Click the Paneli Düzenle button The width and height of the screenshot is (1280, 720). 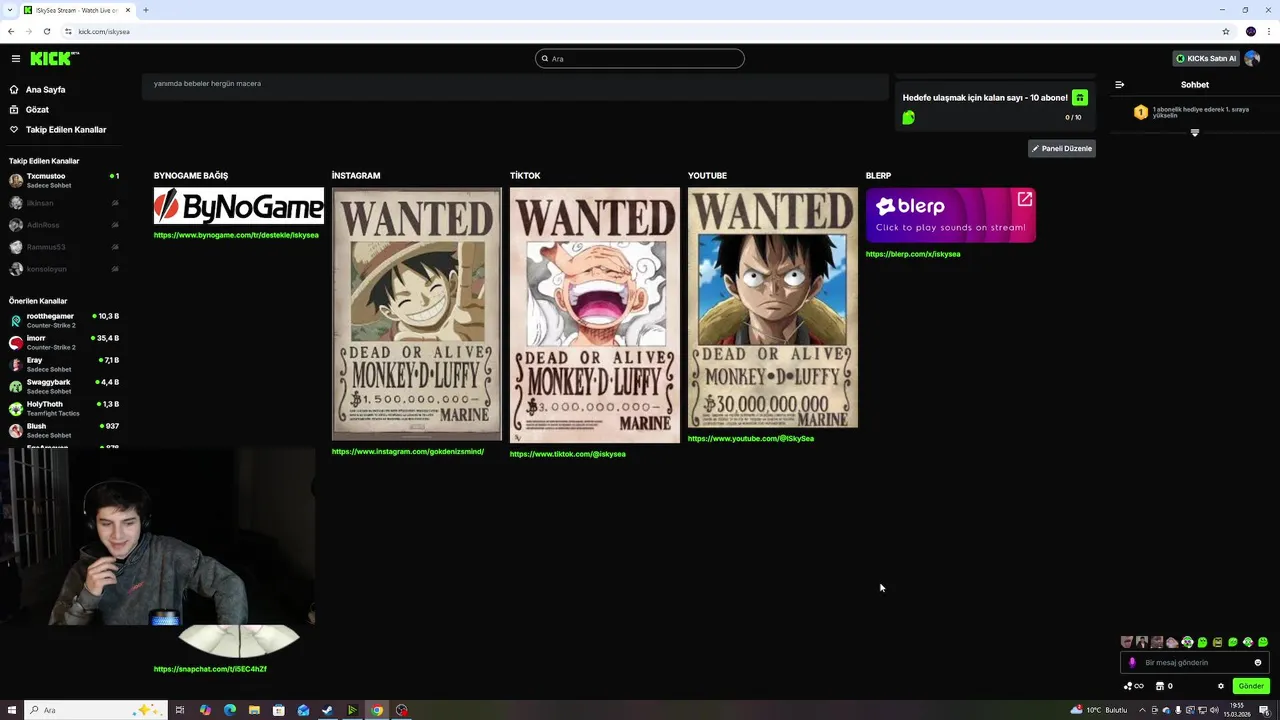tap(1062, 148)
